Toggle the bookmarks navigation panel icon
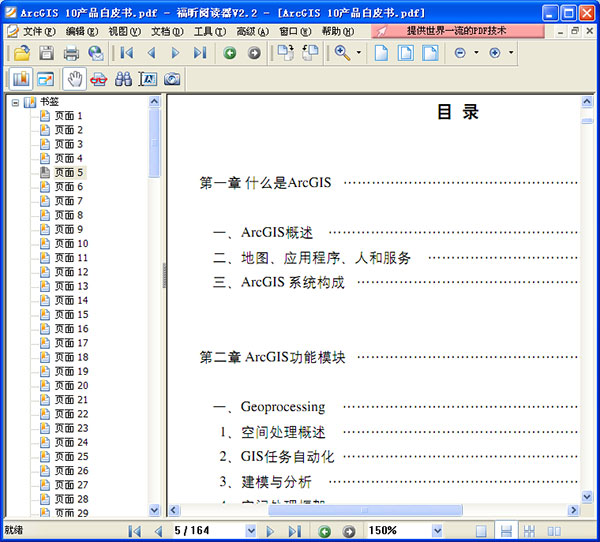 (21, 79)
